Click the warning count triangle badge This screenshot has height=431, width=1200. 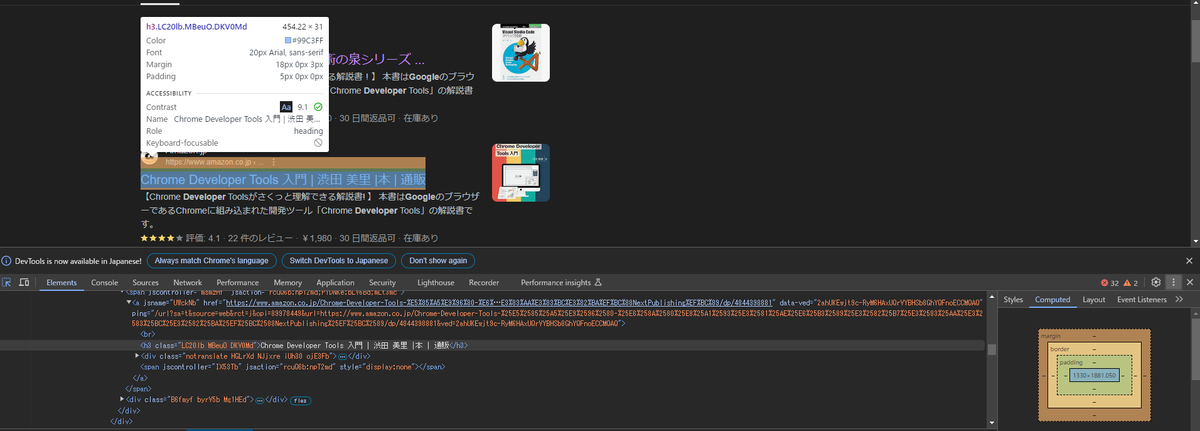point(1131,283)
